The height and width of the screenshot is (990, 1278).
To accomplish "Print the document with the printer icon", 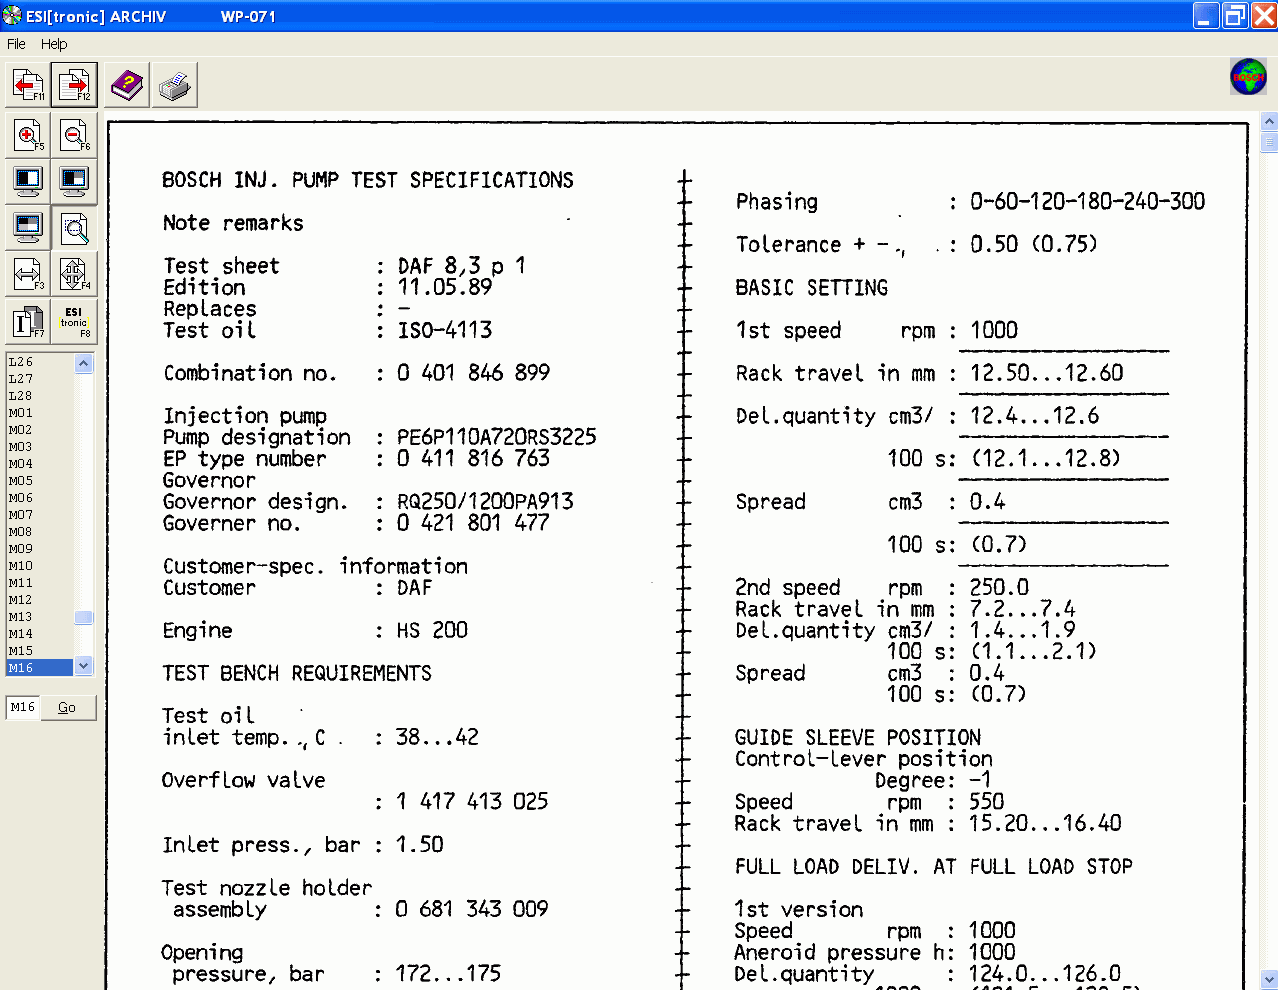I will click(x=175, y=85).
